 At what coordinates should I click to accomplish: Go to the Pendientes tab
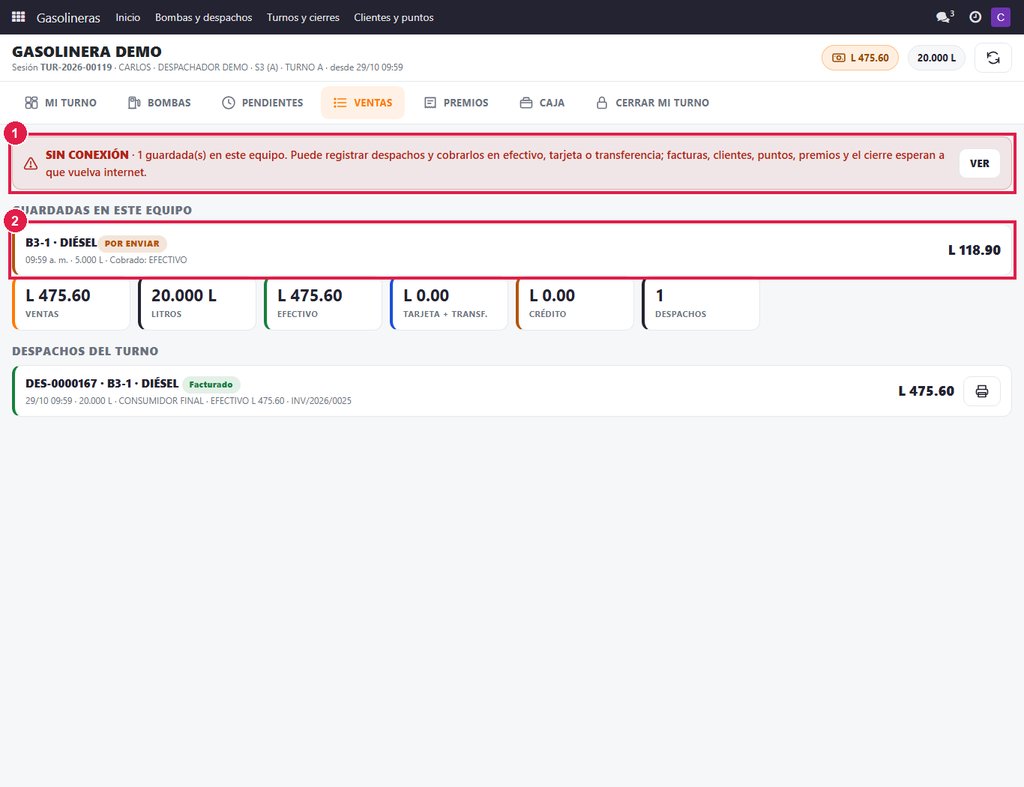pos(263,103)
